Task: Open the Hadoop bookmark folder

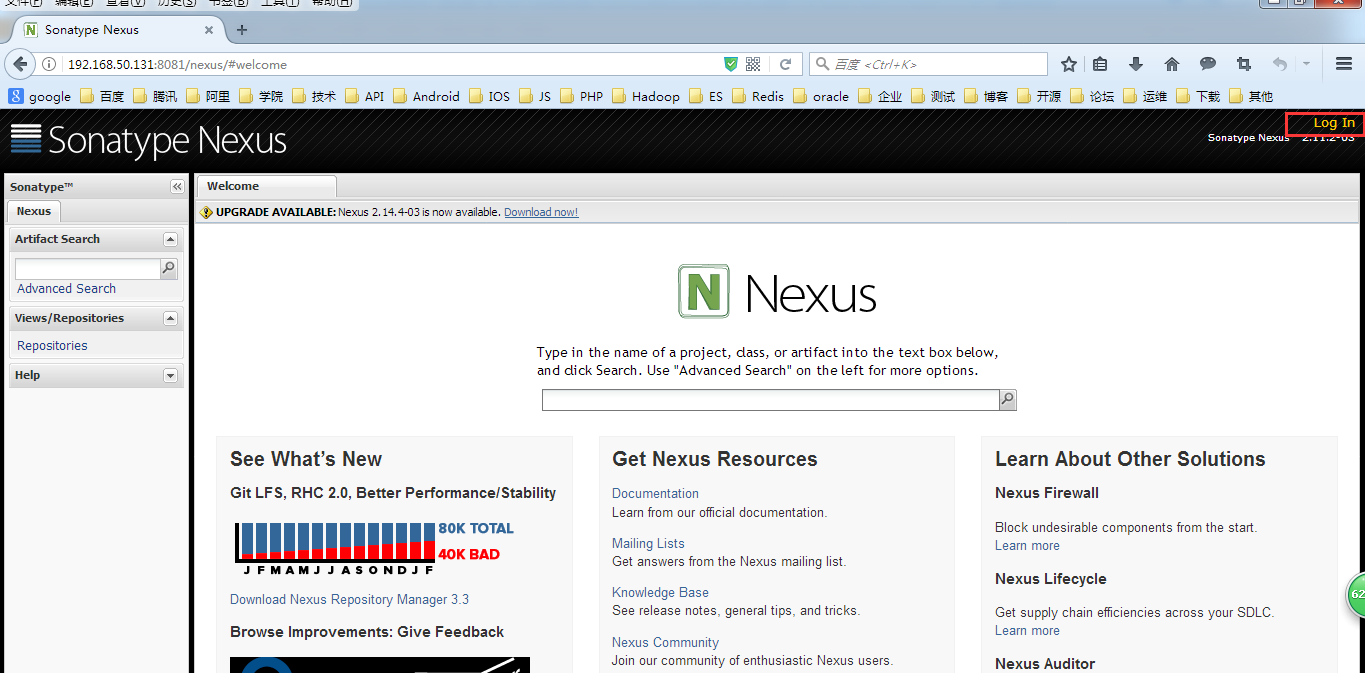Action: click(x=646, y=96)
